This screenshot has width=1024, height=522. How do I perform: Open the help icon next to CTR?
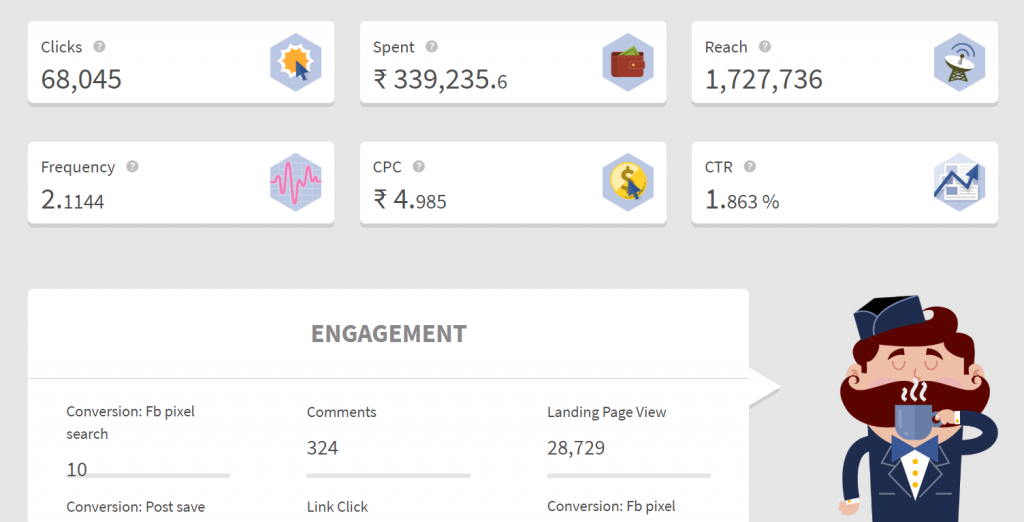[750, 167]
